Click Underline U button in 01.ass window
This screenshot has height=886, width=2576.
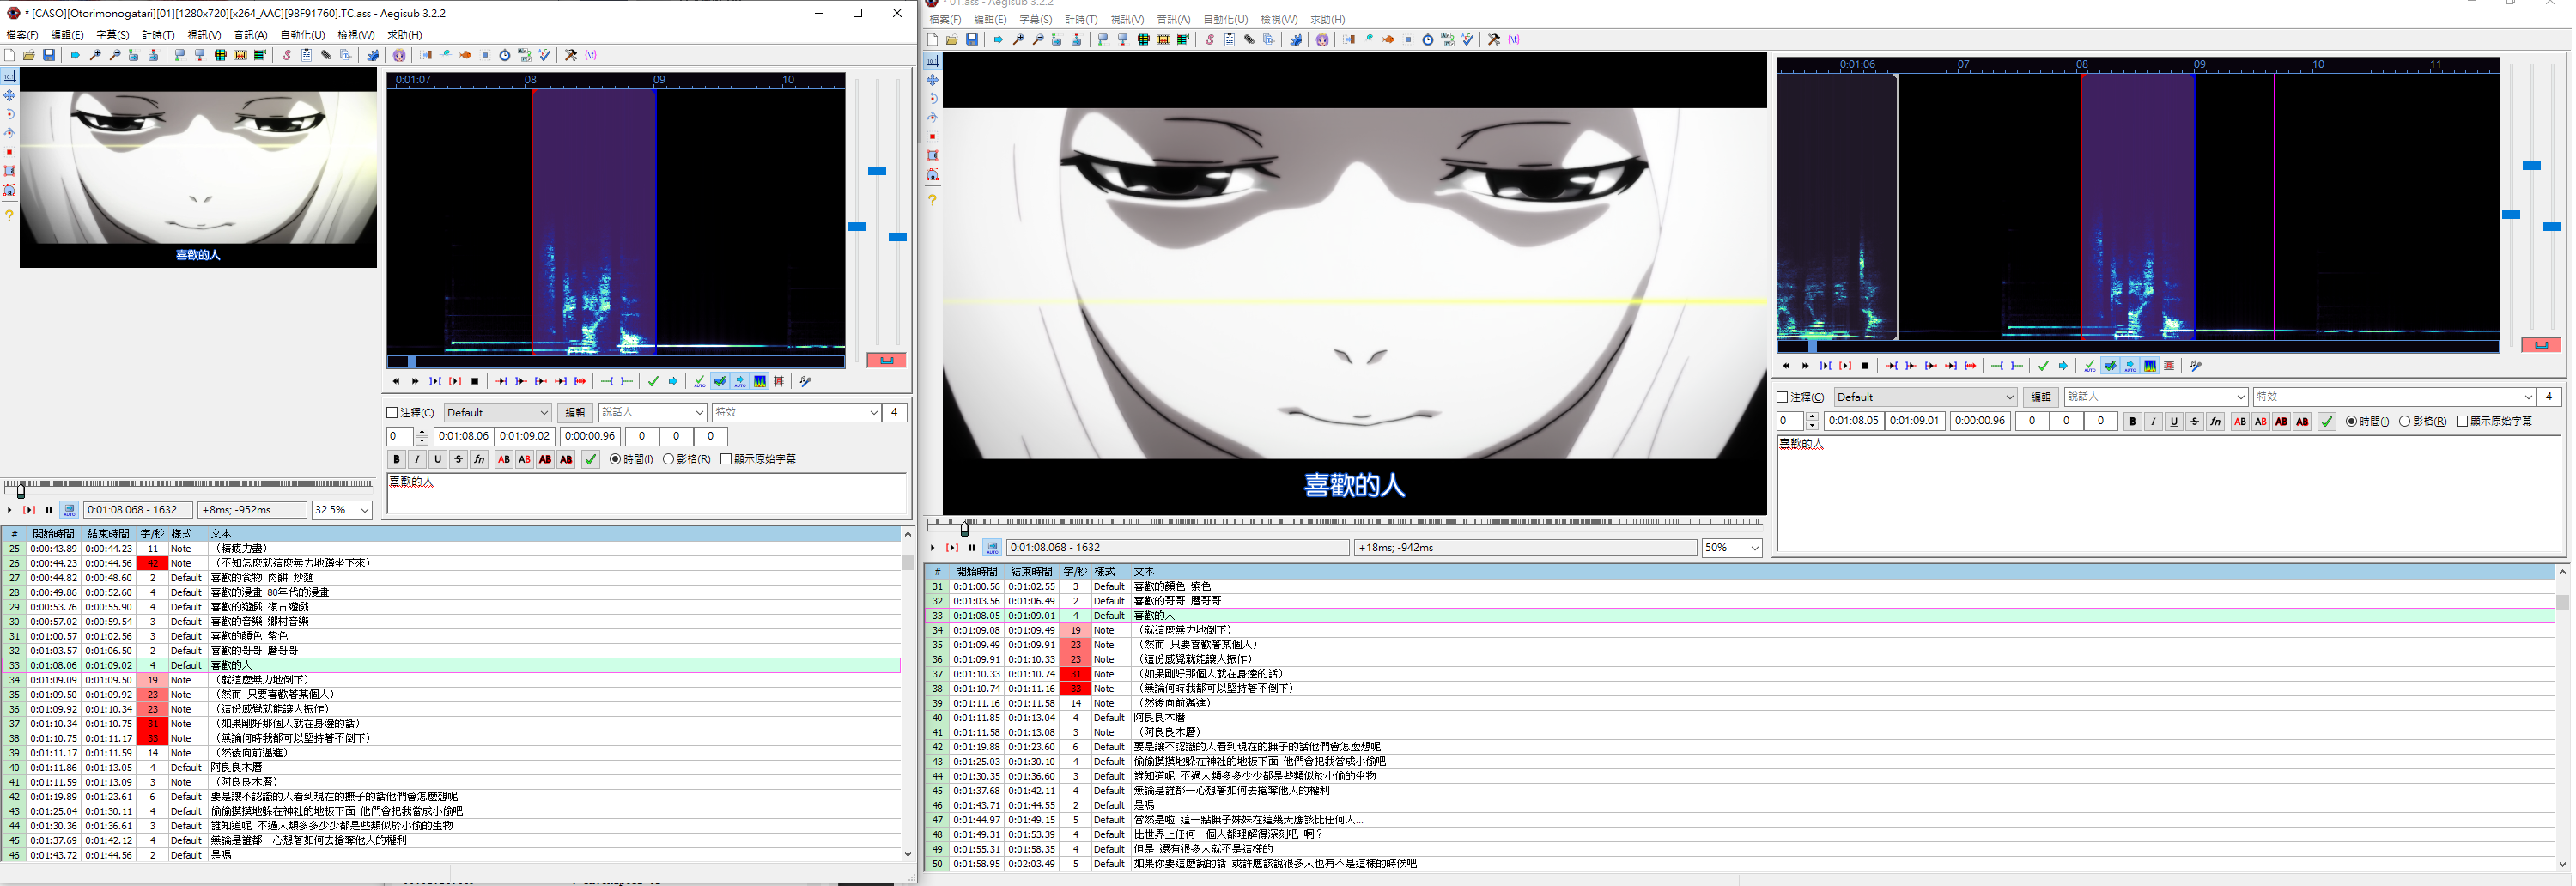(x=2174, y=421)
